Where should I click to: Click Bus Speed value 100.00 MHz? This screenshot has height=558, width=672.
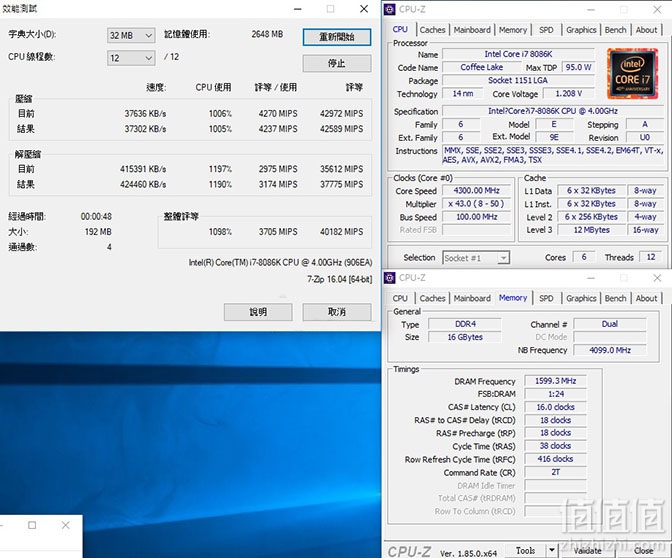point(477,217)
